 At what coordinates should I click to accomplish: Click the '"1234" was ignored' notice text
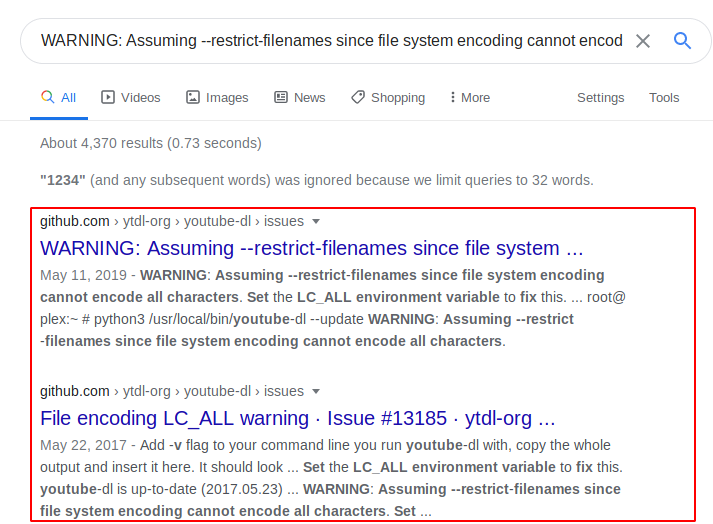pos(316,180)
